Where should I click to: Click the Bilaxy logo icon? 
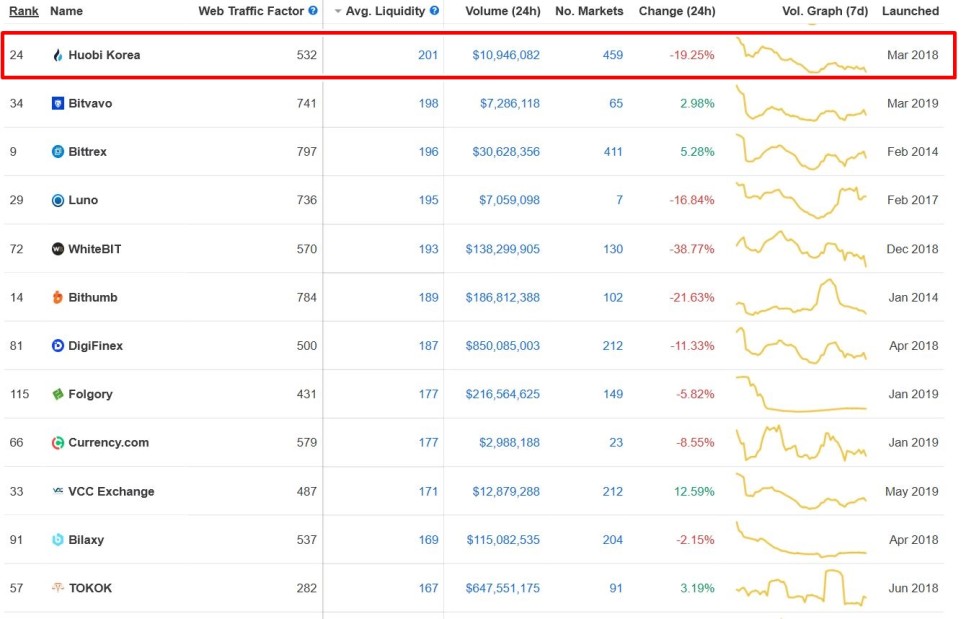coord(58,540)
